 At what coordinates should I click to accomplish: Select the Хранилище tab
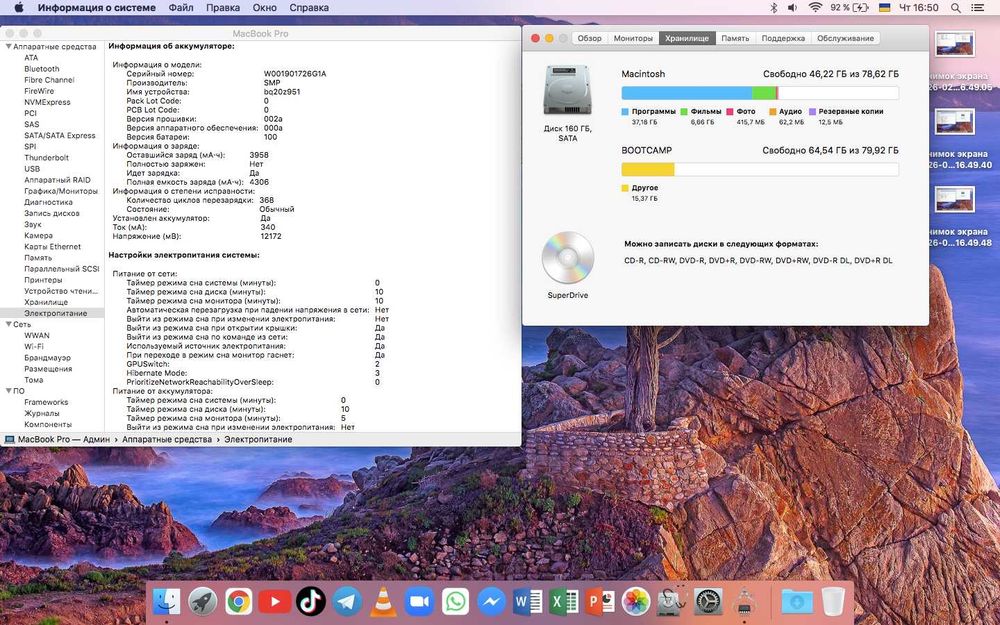[x=687, y=38]
